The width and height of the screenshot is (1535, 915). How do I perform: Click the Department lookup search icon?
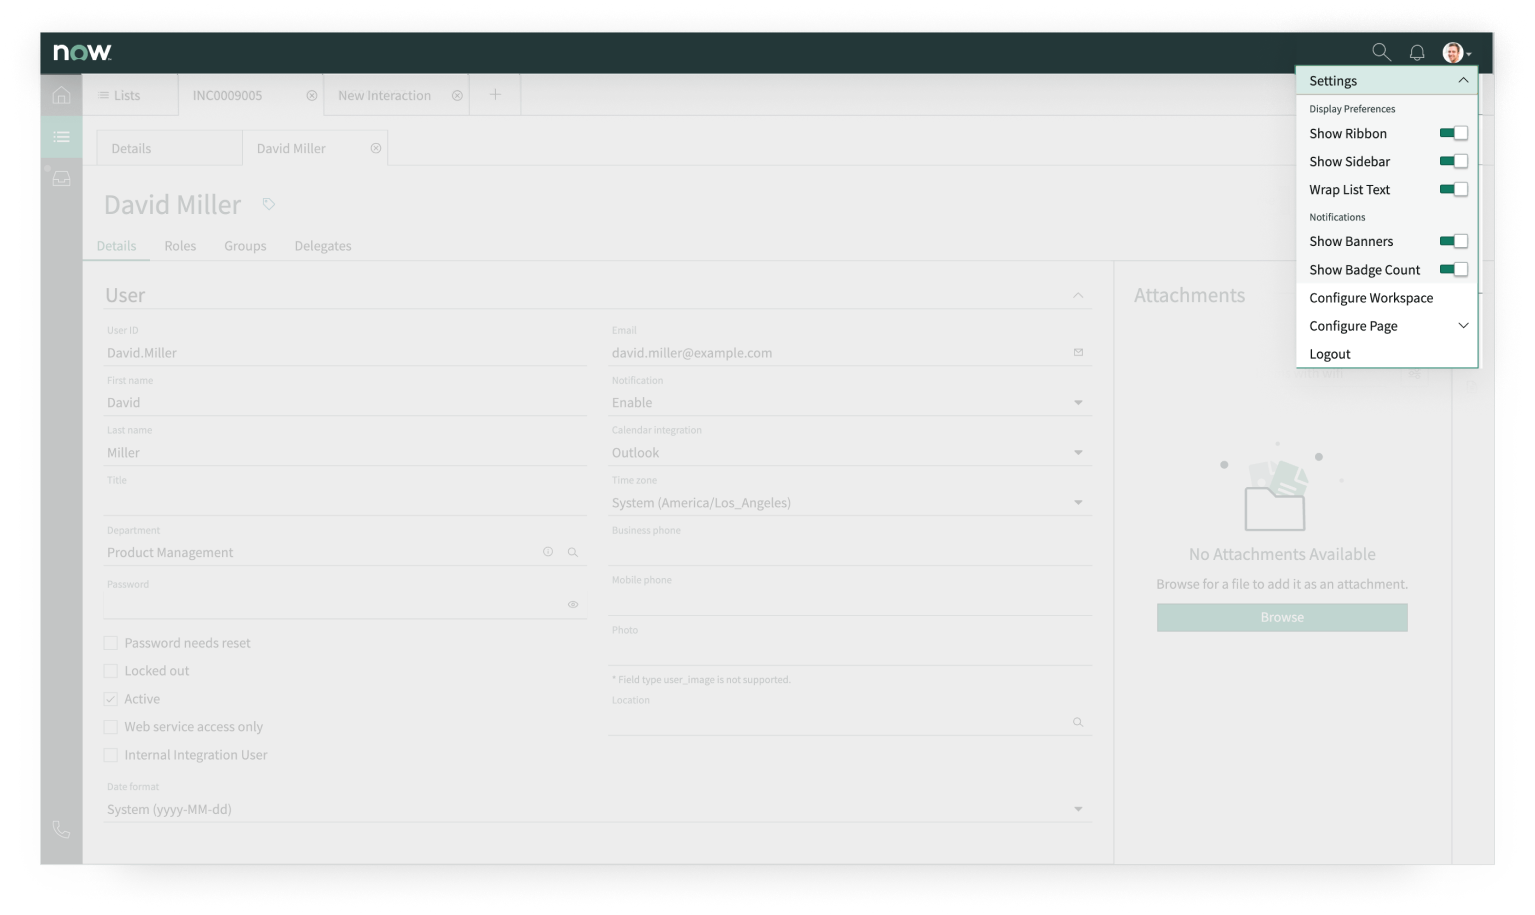[x=573, y=552]
